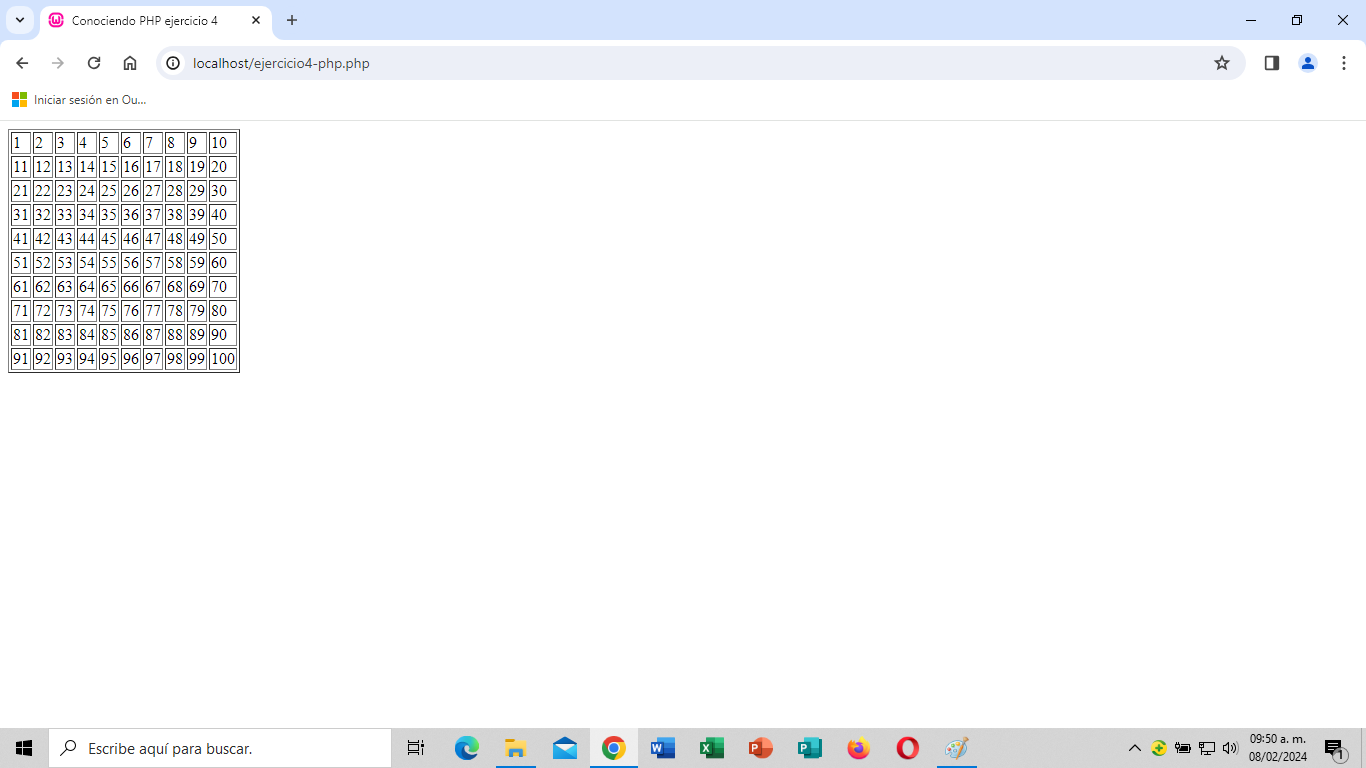Open Chrome's three-dot menu
This screenshot has height=768, width=1366.
[x=1344, y=63]
